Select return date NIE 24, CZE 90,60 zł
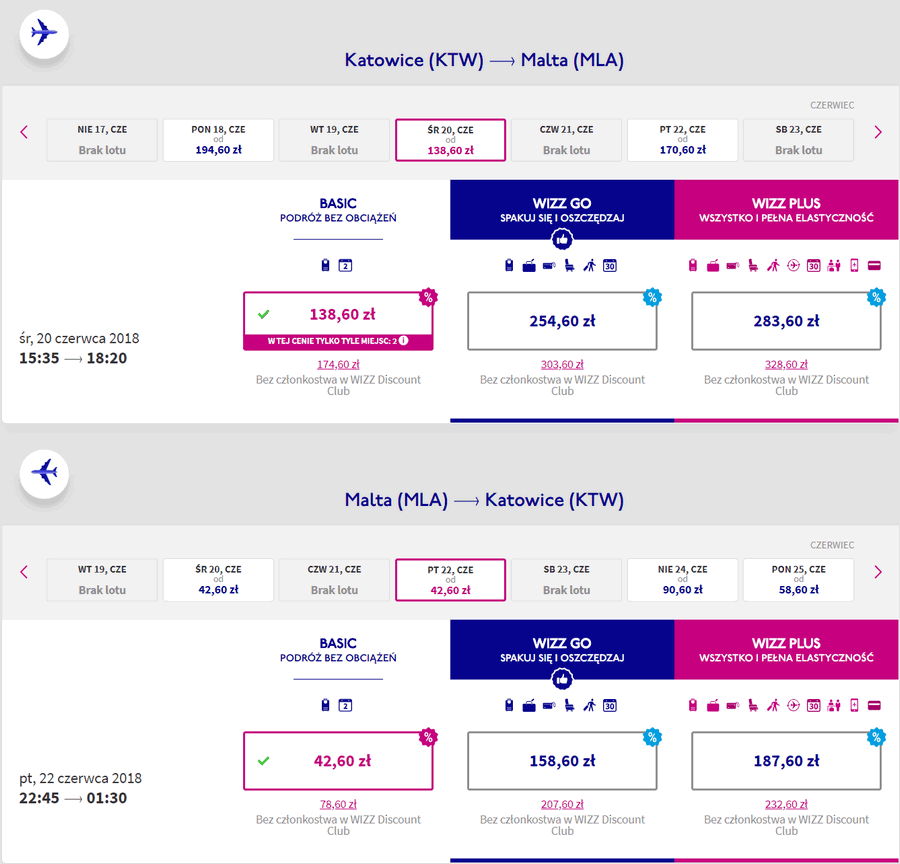This screenshot has height=864, width=900. point(682,580)
